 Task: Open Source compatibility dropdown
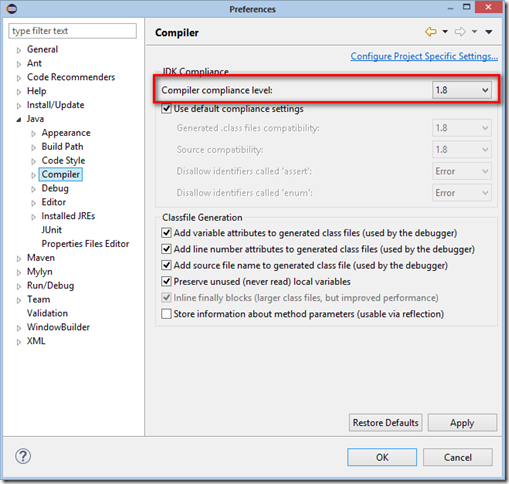[462, 150]
